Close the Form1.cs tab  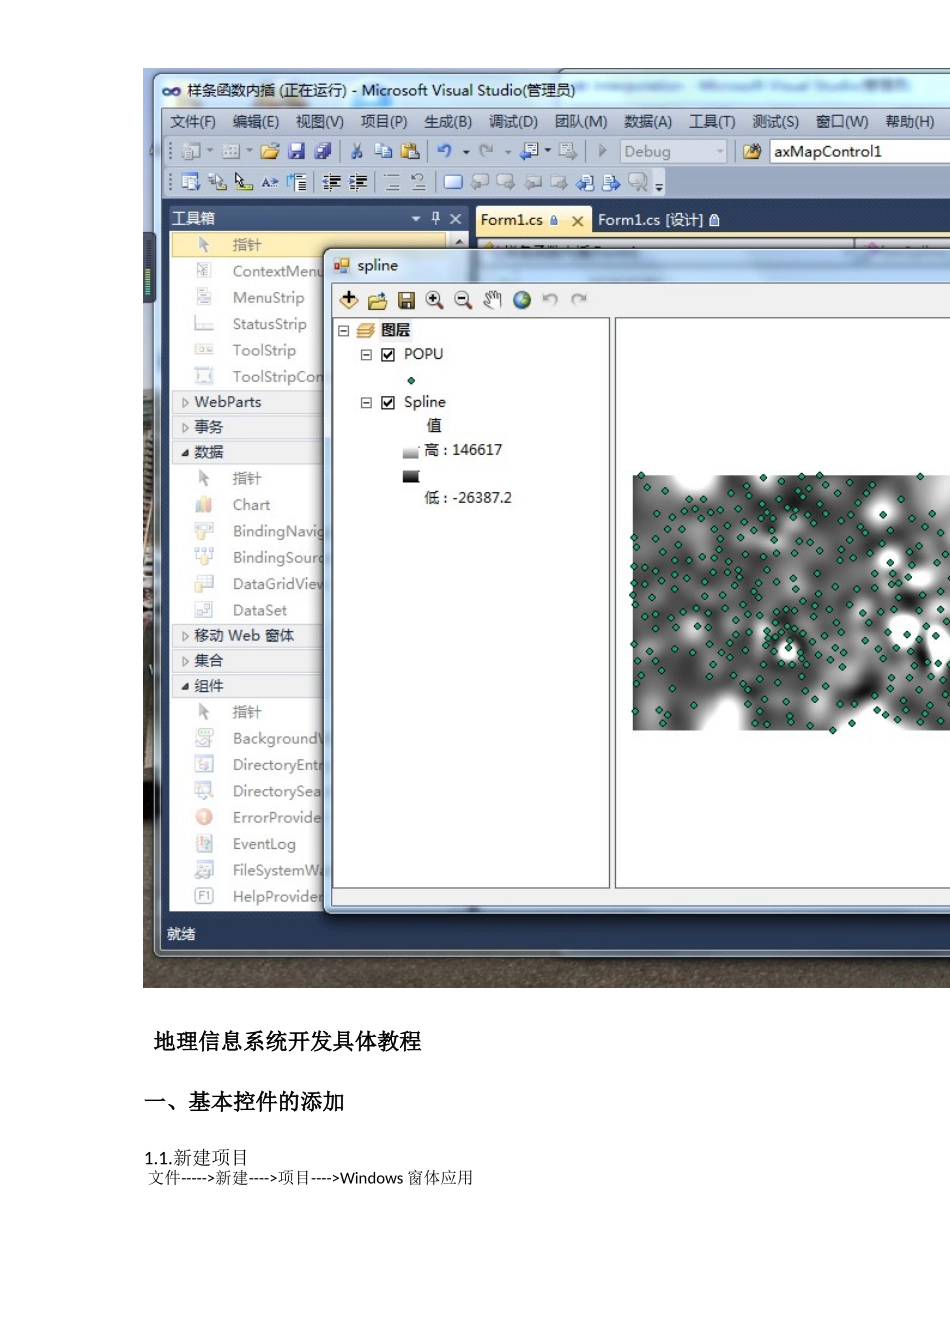tap(577, 221)
